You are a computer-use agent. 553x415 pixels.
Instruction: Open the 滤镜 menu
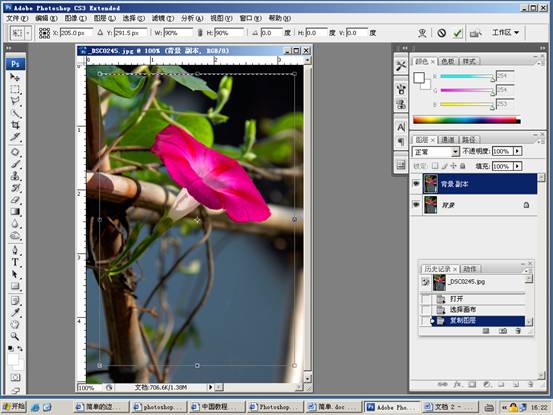pos(163,18)
